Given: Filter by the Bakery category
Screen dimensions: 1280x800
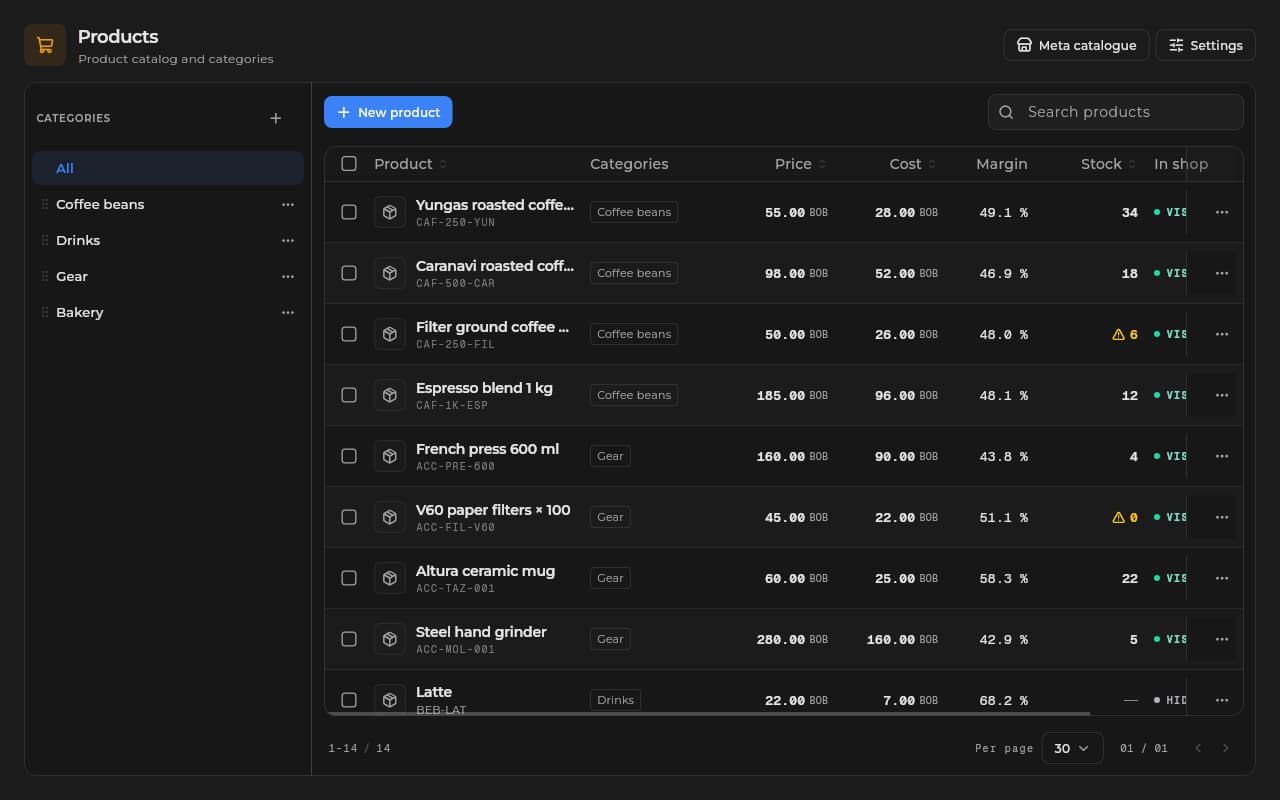Looking at the screenshot, I should point(168,312).
